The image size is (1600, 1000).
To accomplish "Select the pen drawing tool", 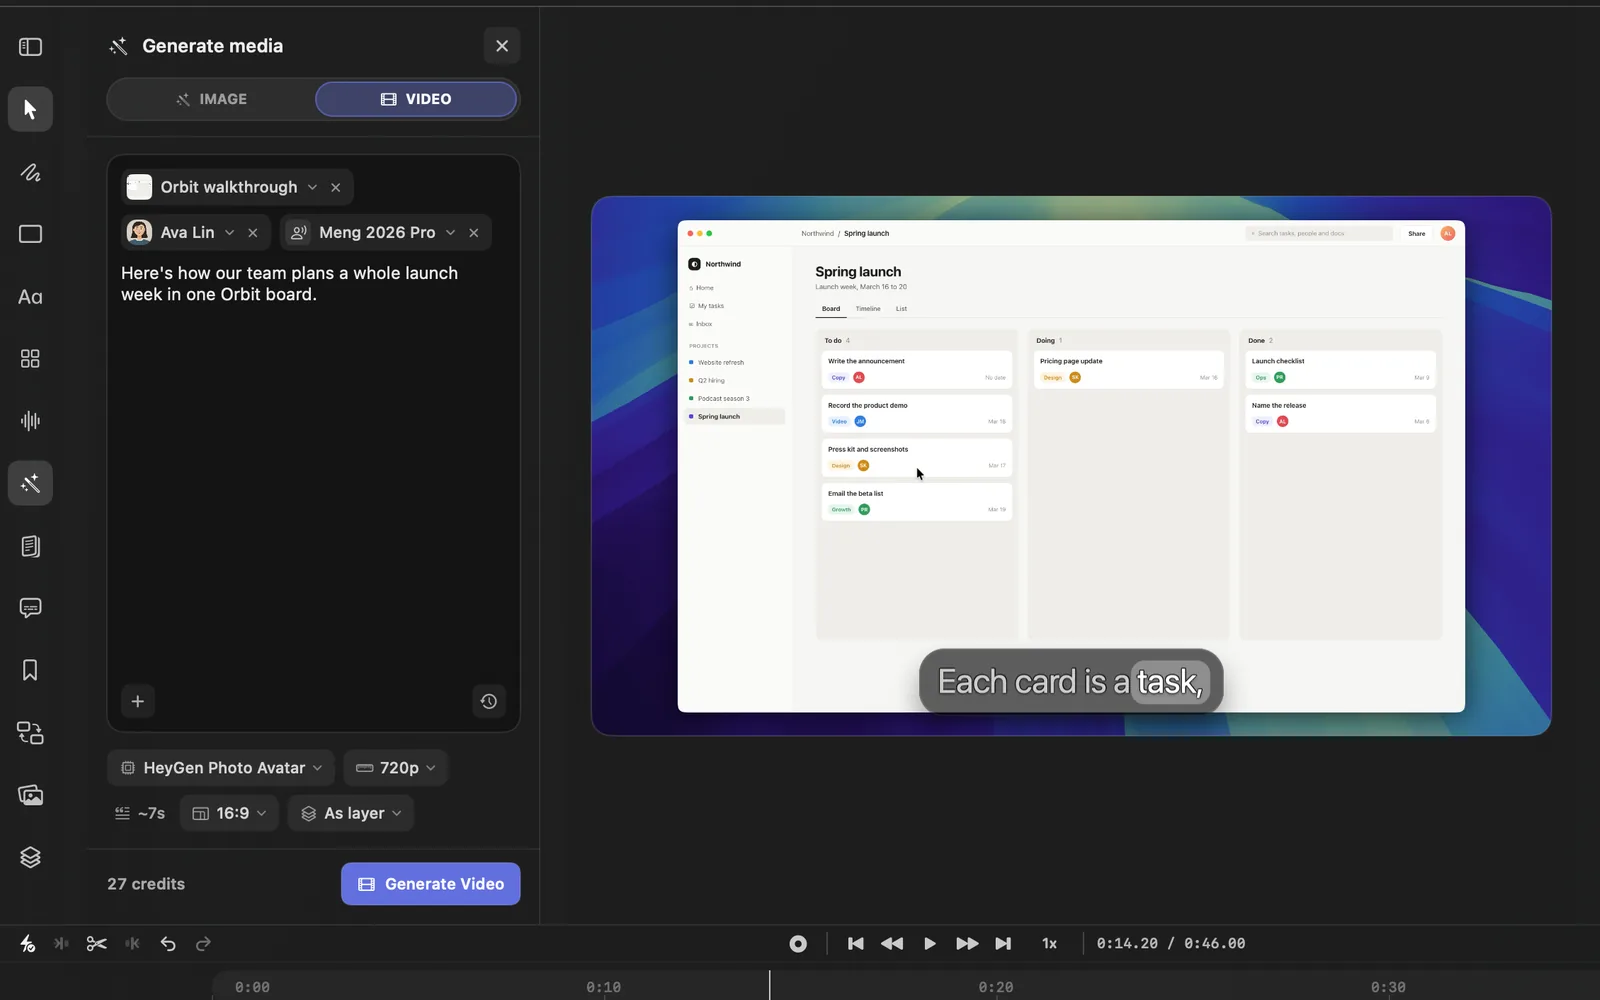I will (x=30, y=172).
